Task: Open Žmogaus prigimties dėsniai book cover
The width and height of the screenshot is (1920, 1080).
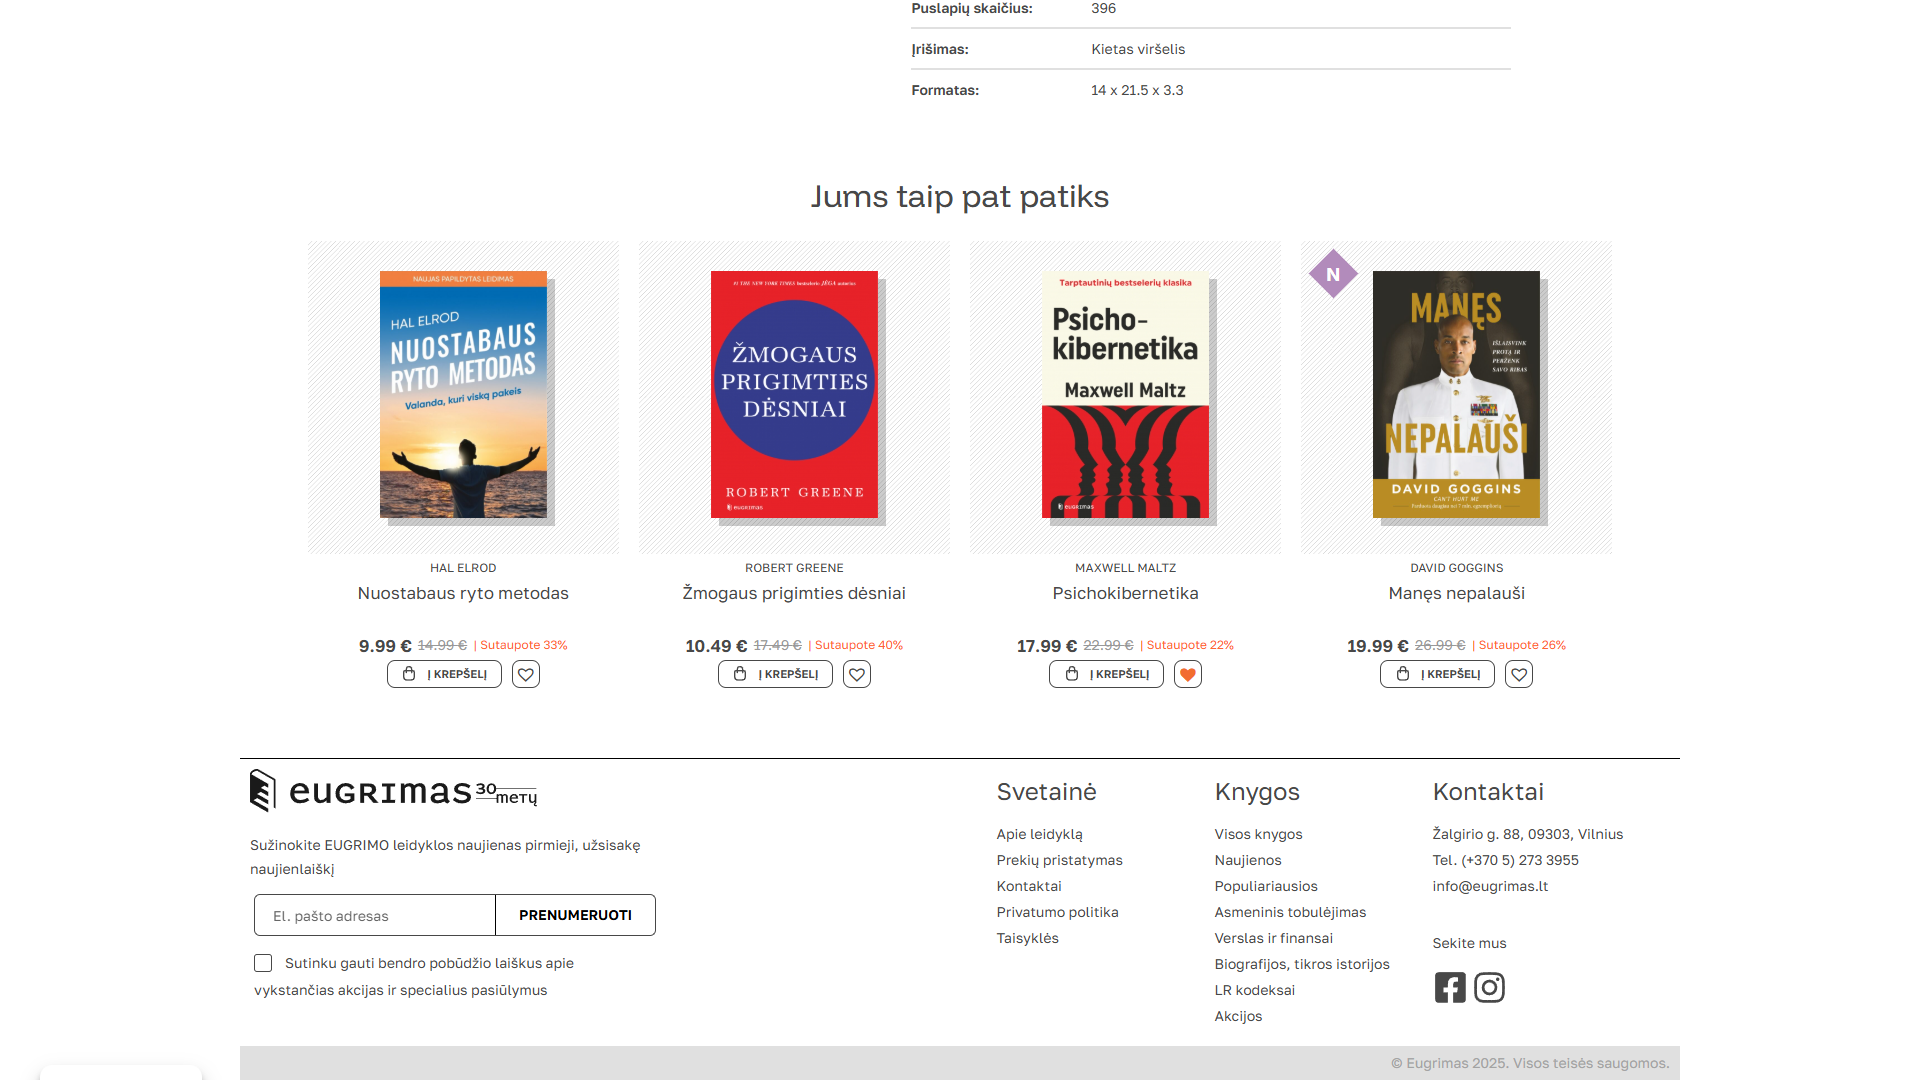Action: tap(794, 394)
